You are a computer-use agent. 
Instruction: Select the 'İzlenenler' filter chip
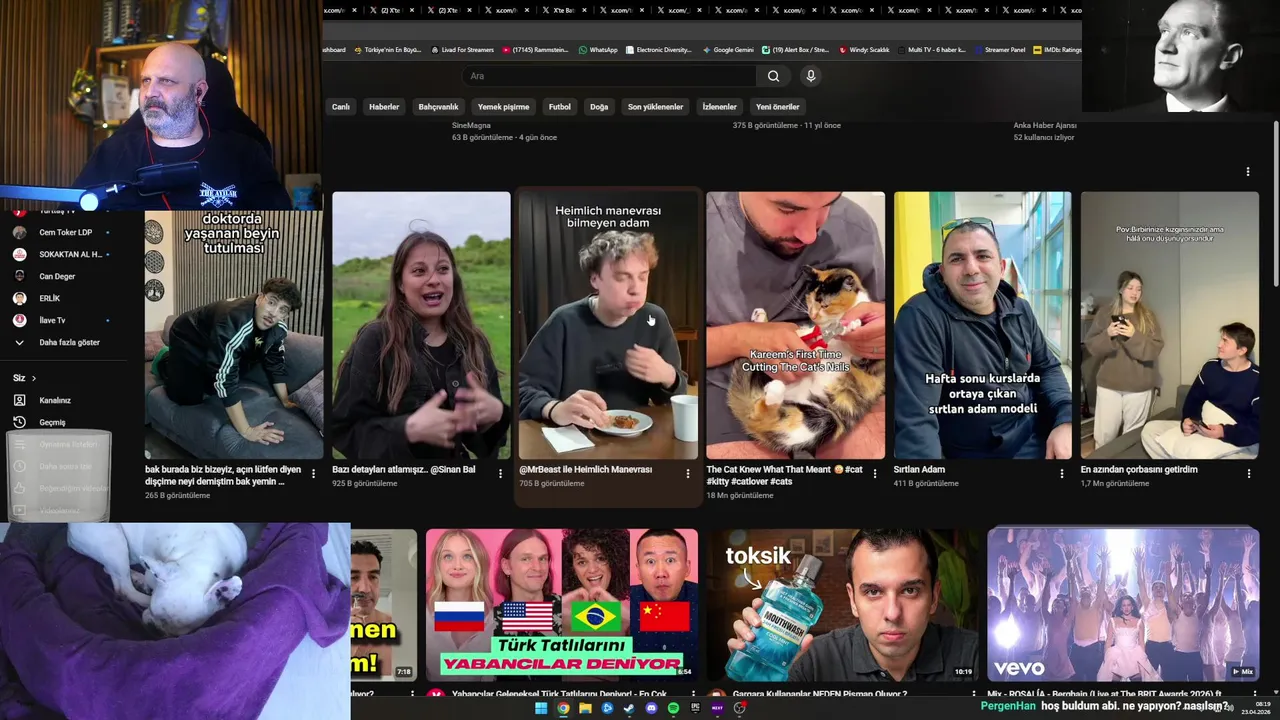(719, 107)
